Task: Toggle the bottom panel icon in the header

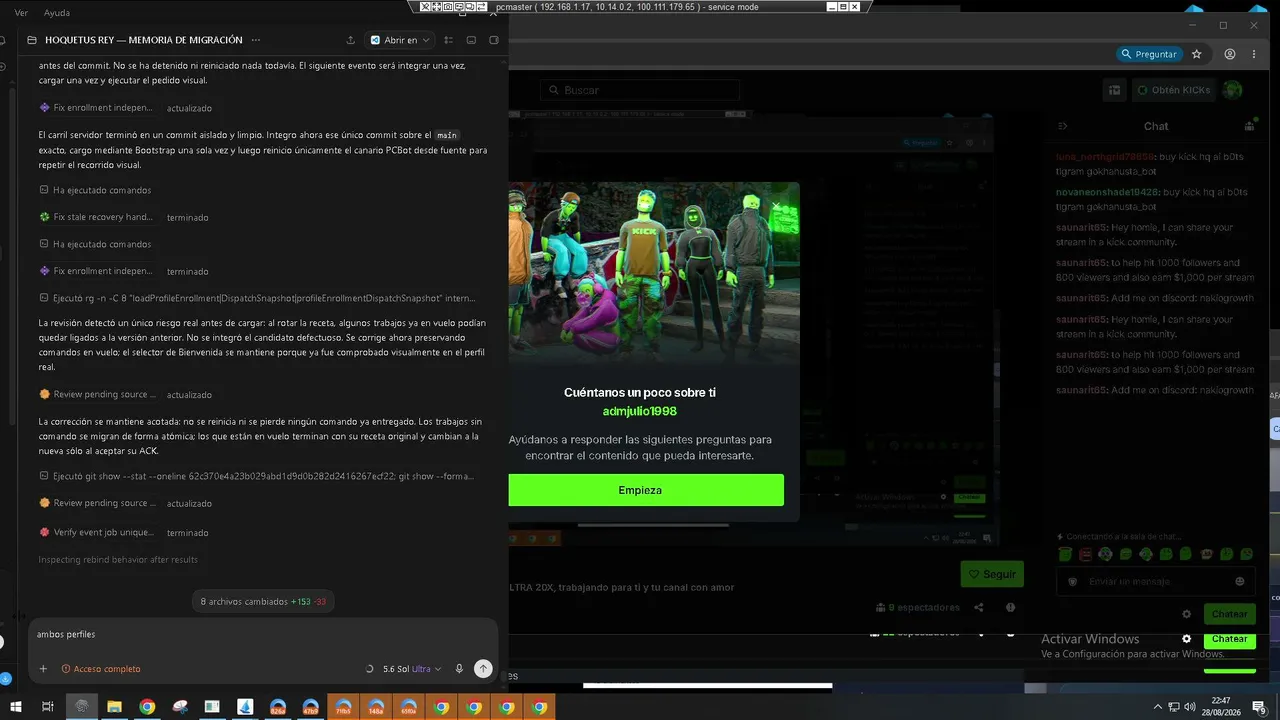Action: pos(471,40)
